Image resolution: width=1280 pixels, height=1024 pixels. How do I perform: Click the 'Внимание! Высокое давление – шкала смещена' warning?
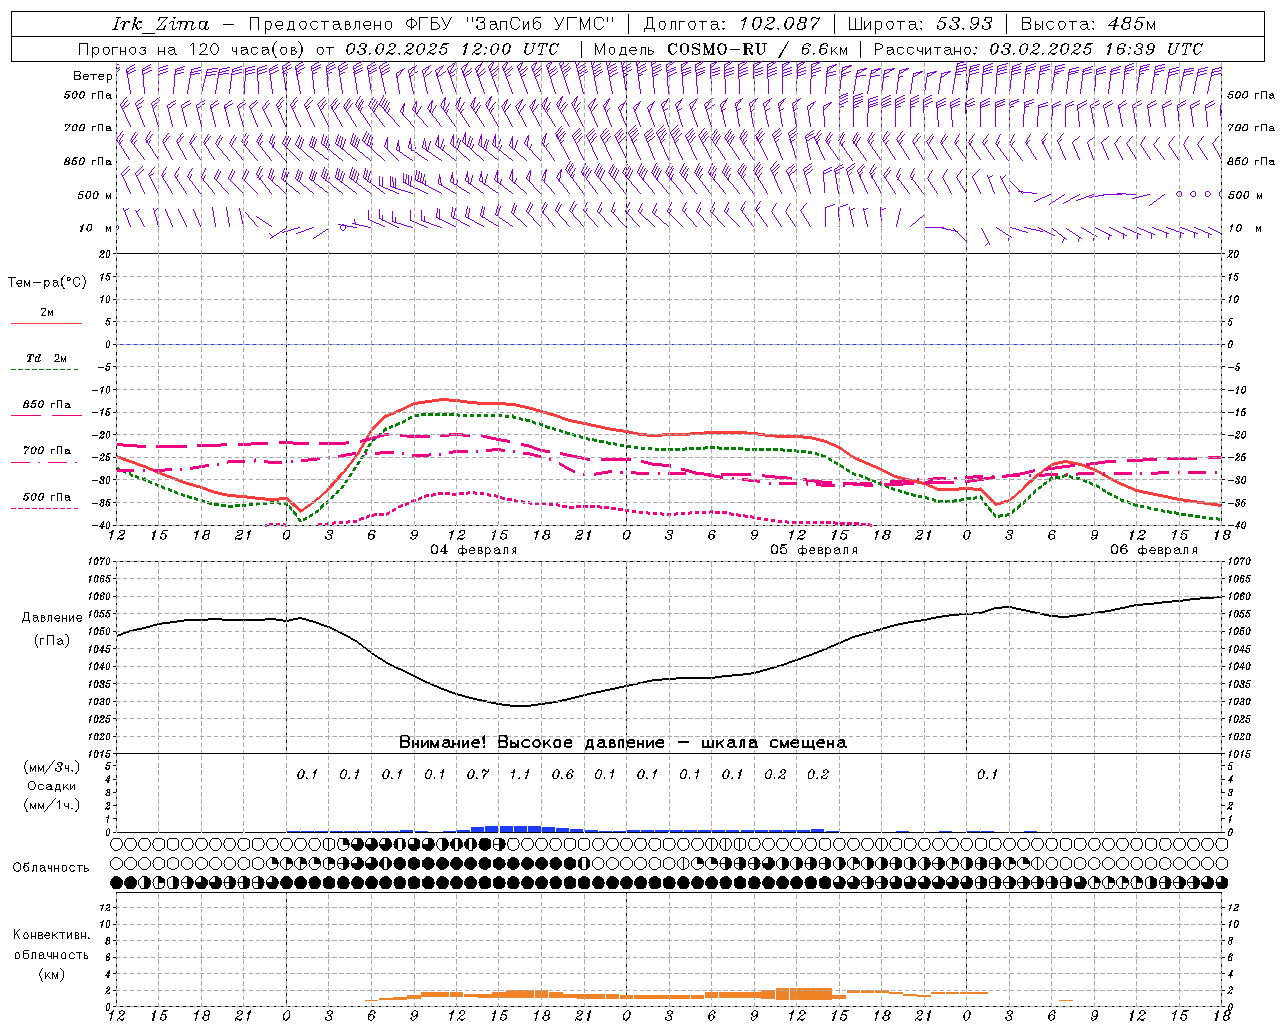click(623, 742)
